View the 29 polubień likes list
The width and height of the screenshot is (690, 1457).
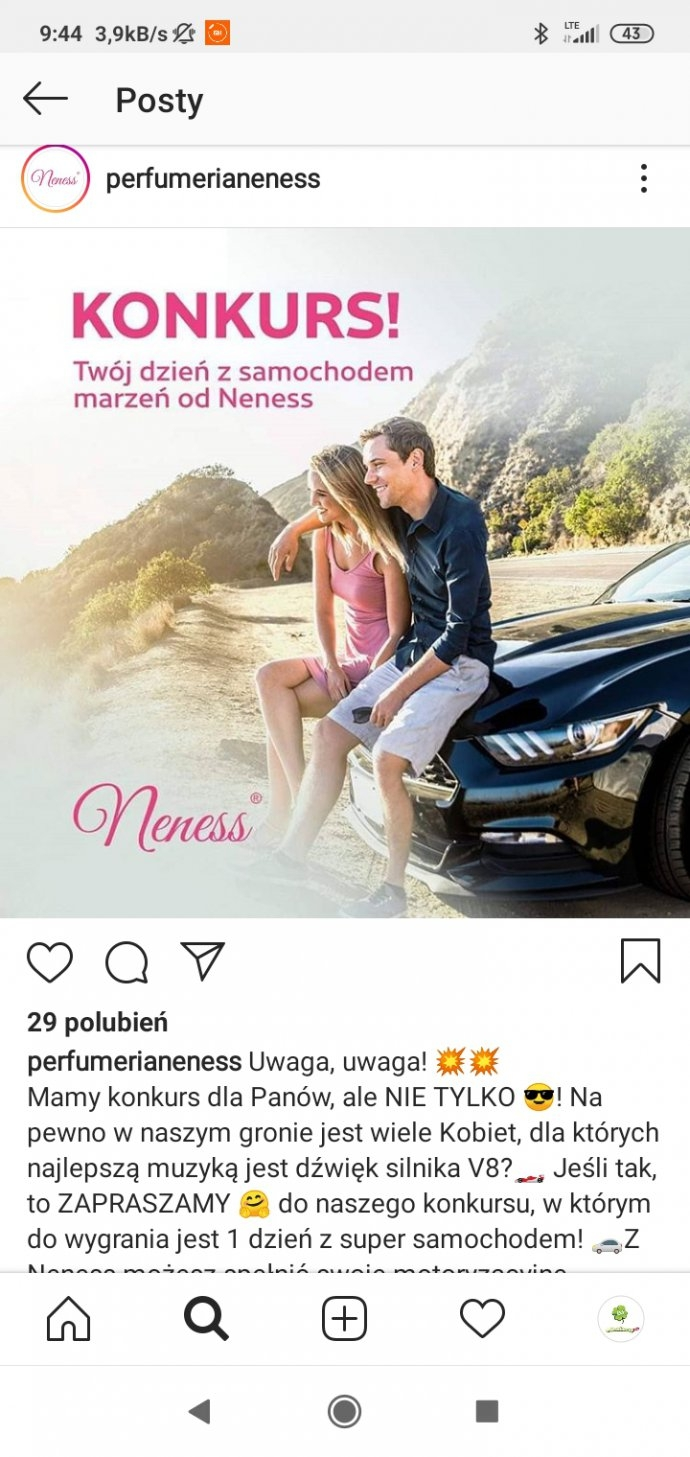[98, 1022]
